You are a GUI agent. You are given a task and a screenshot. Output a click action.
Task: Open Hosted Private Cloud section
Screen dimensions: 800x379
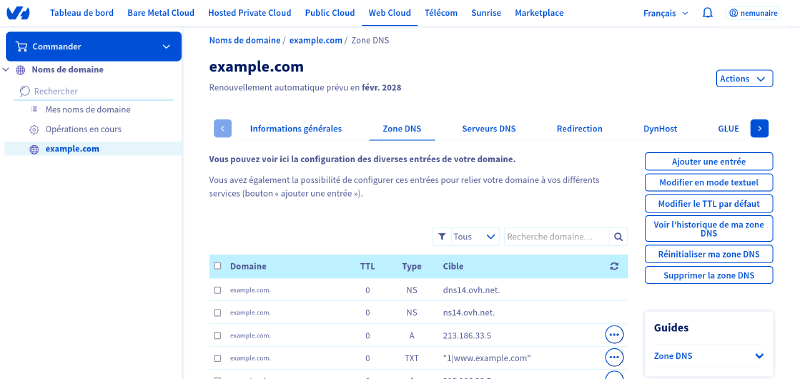pos(249,13)
